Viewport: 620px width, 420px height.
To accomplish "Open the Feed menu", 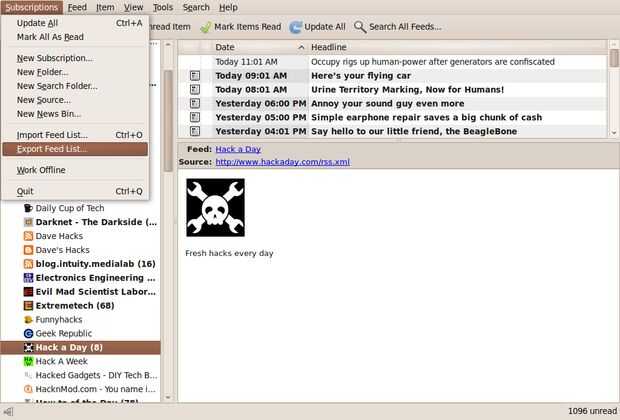I will [x=77, y=7].
